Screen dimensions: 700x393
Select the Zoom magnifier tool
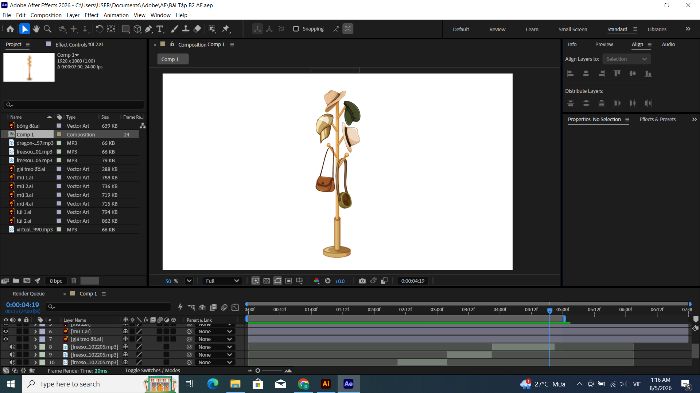click(x=48, y=29)
